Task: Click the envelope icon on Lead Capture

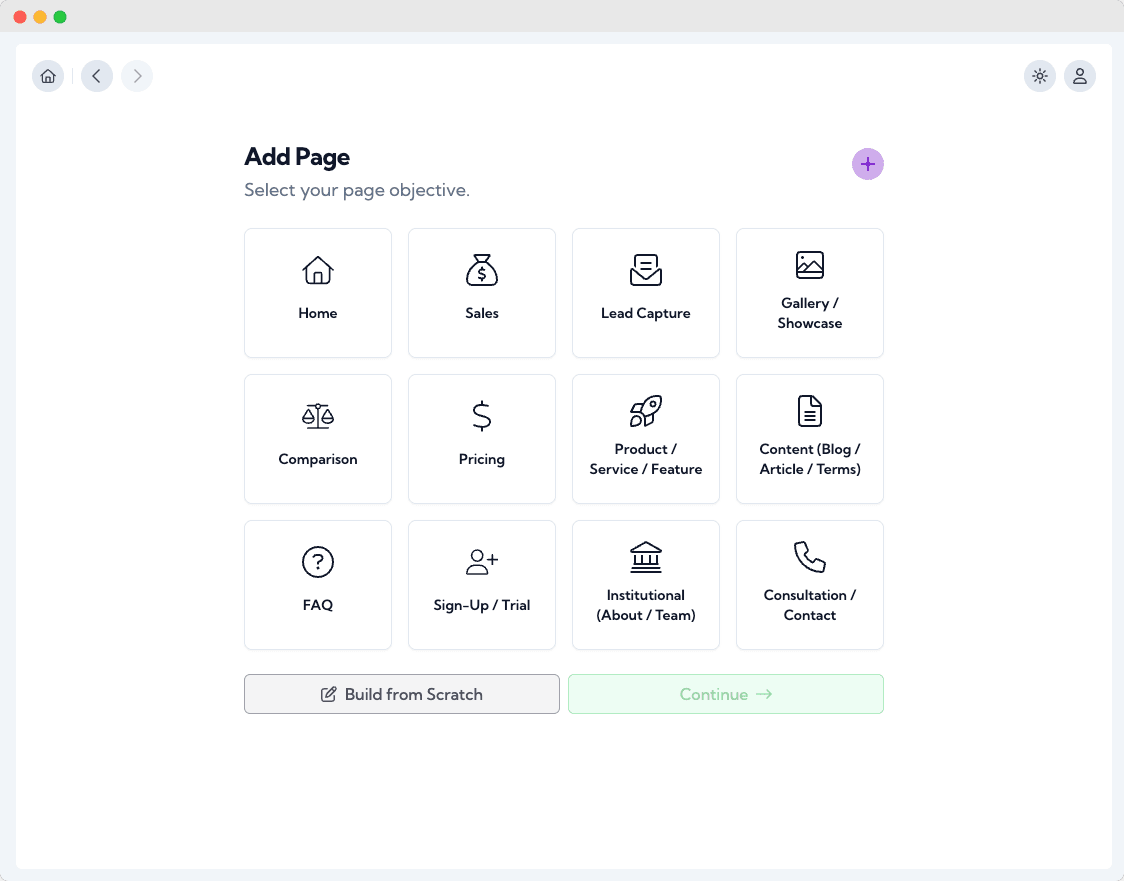Action: [646, 270]
